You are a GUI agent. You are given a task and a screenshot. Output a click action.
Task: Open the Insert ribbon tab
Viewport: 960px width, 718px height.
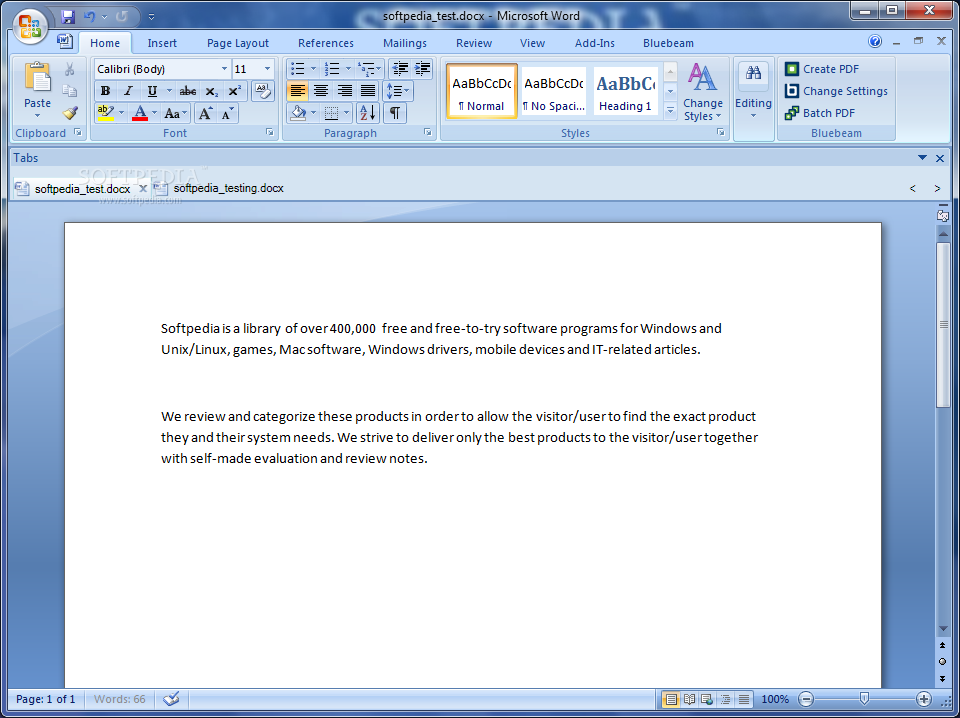click(162, 43)
